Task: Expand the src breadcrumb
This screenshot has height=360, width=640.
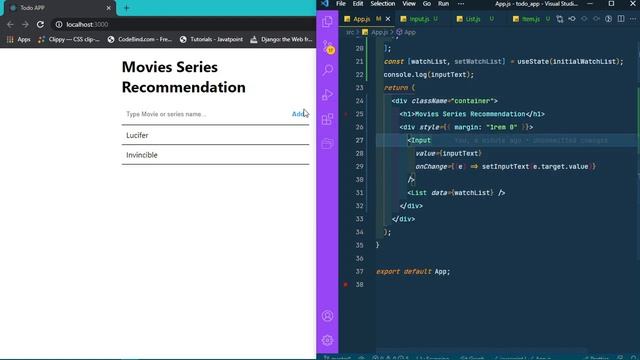Action: click(350, 32)
